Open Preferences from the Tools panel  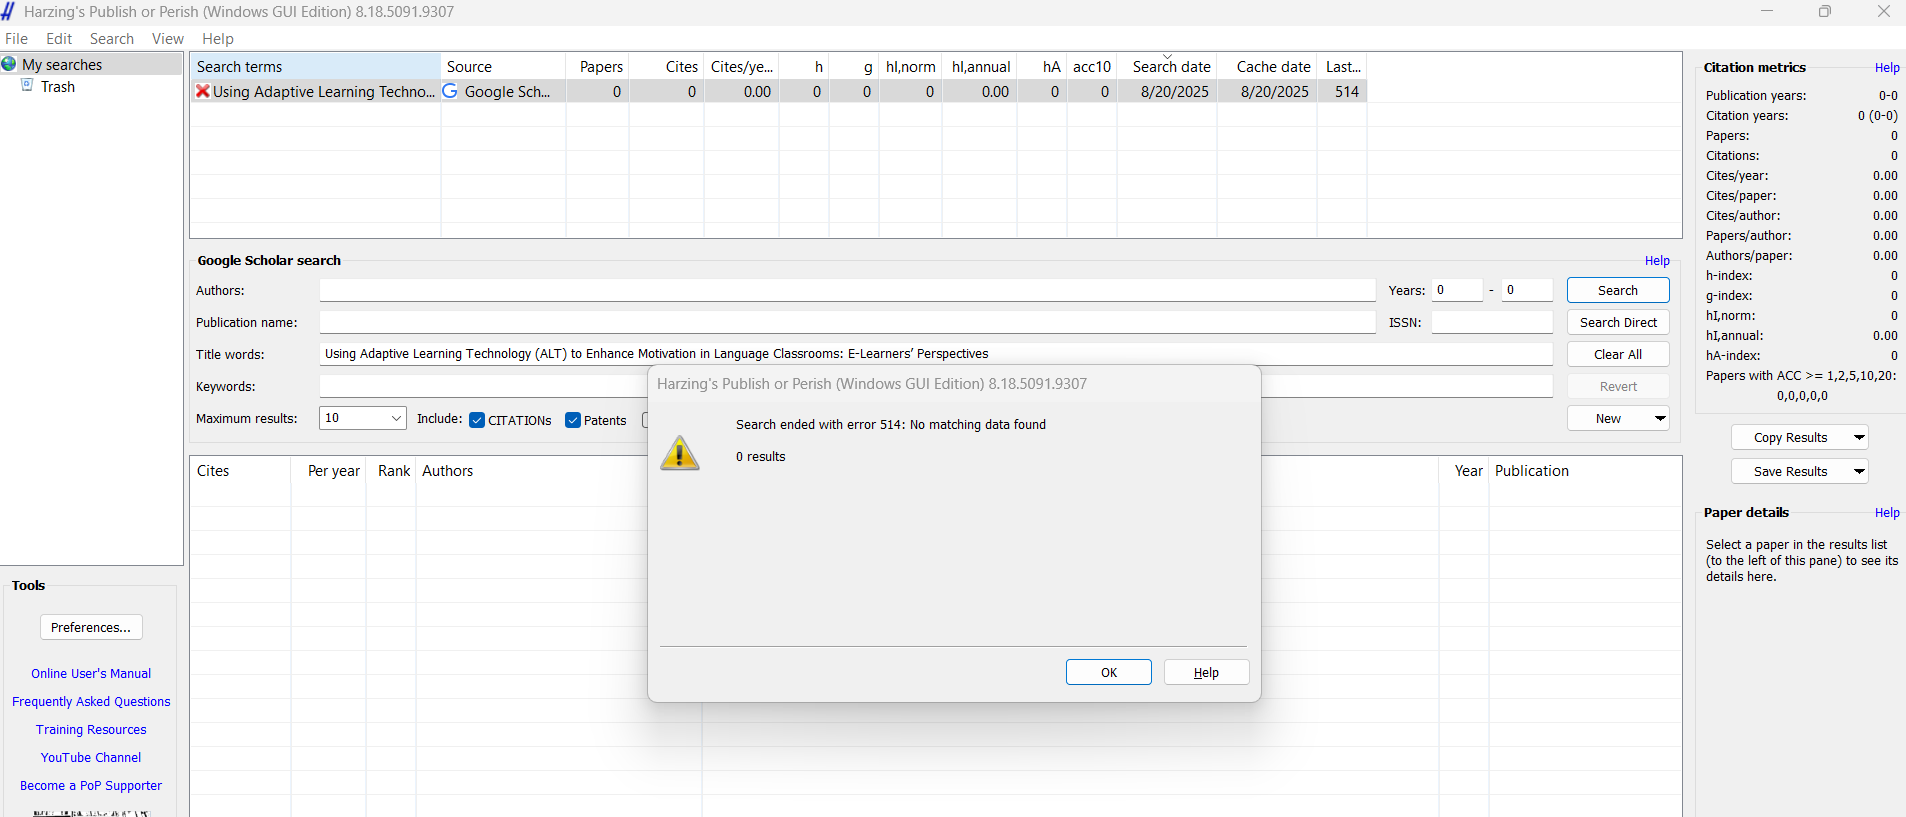coord(91,627)
